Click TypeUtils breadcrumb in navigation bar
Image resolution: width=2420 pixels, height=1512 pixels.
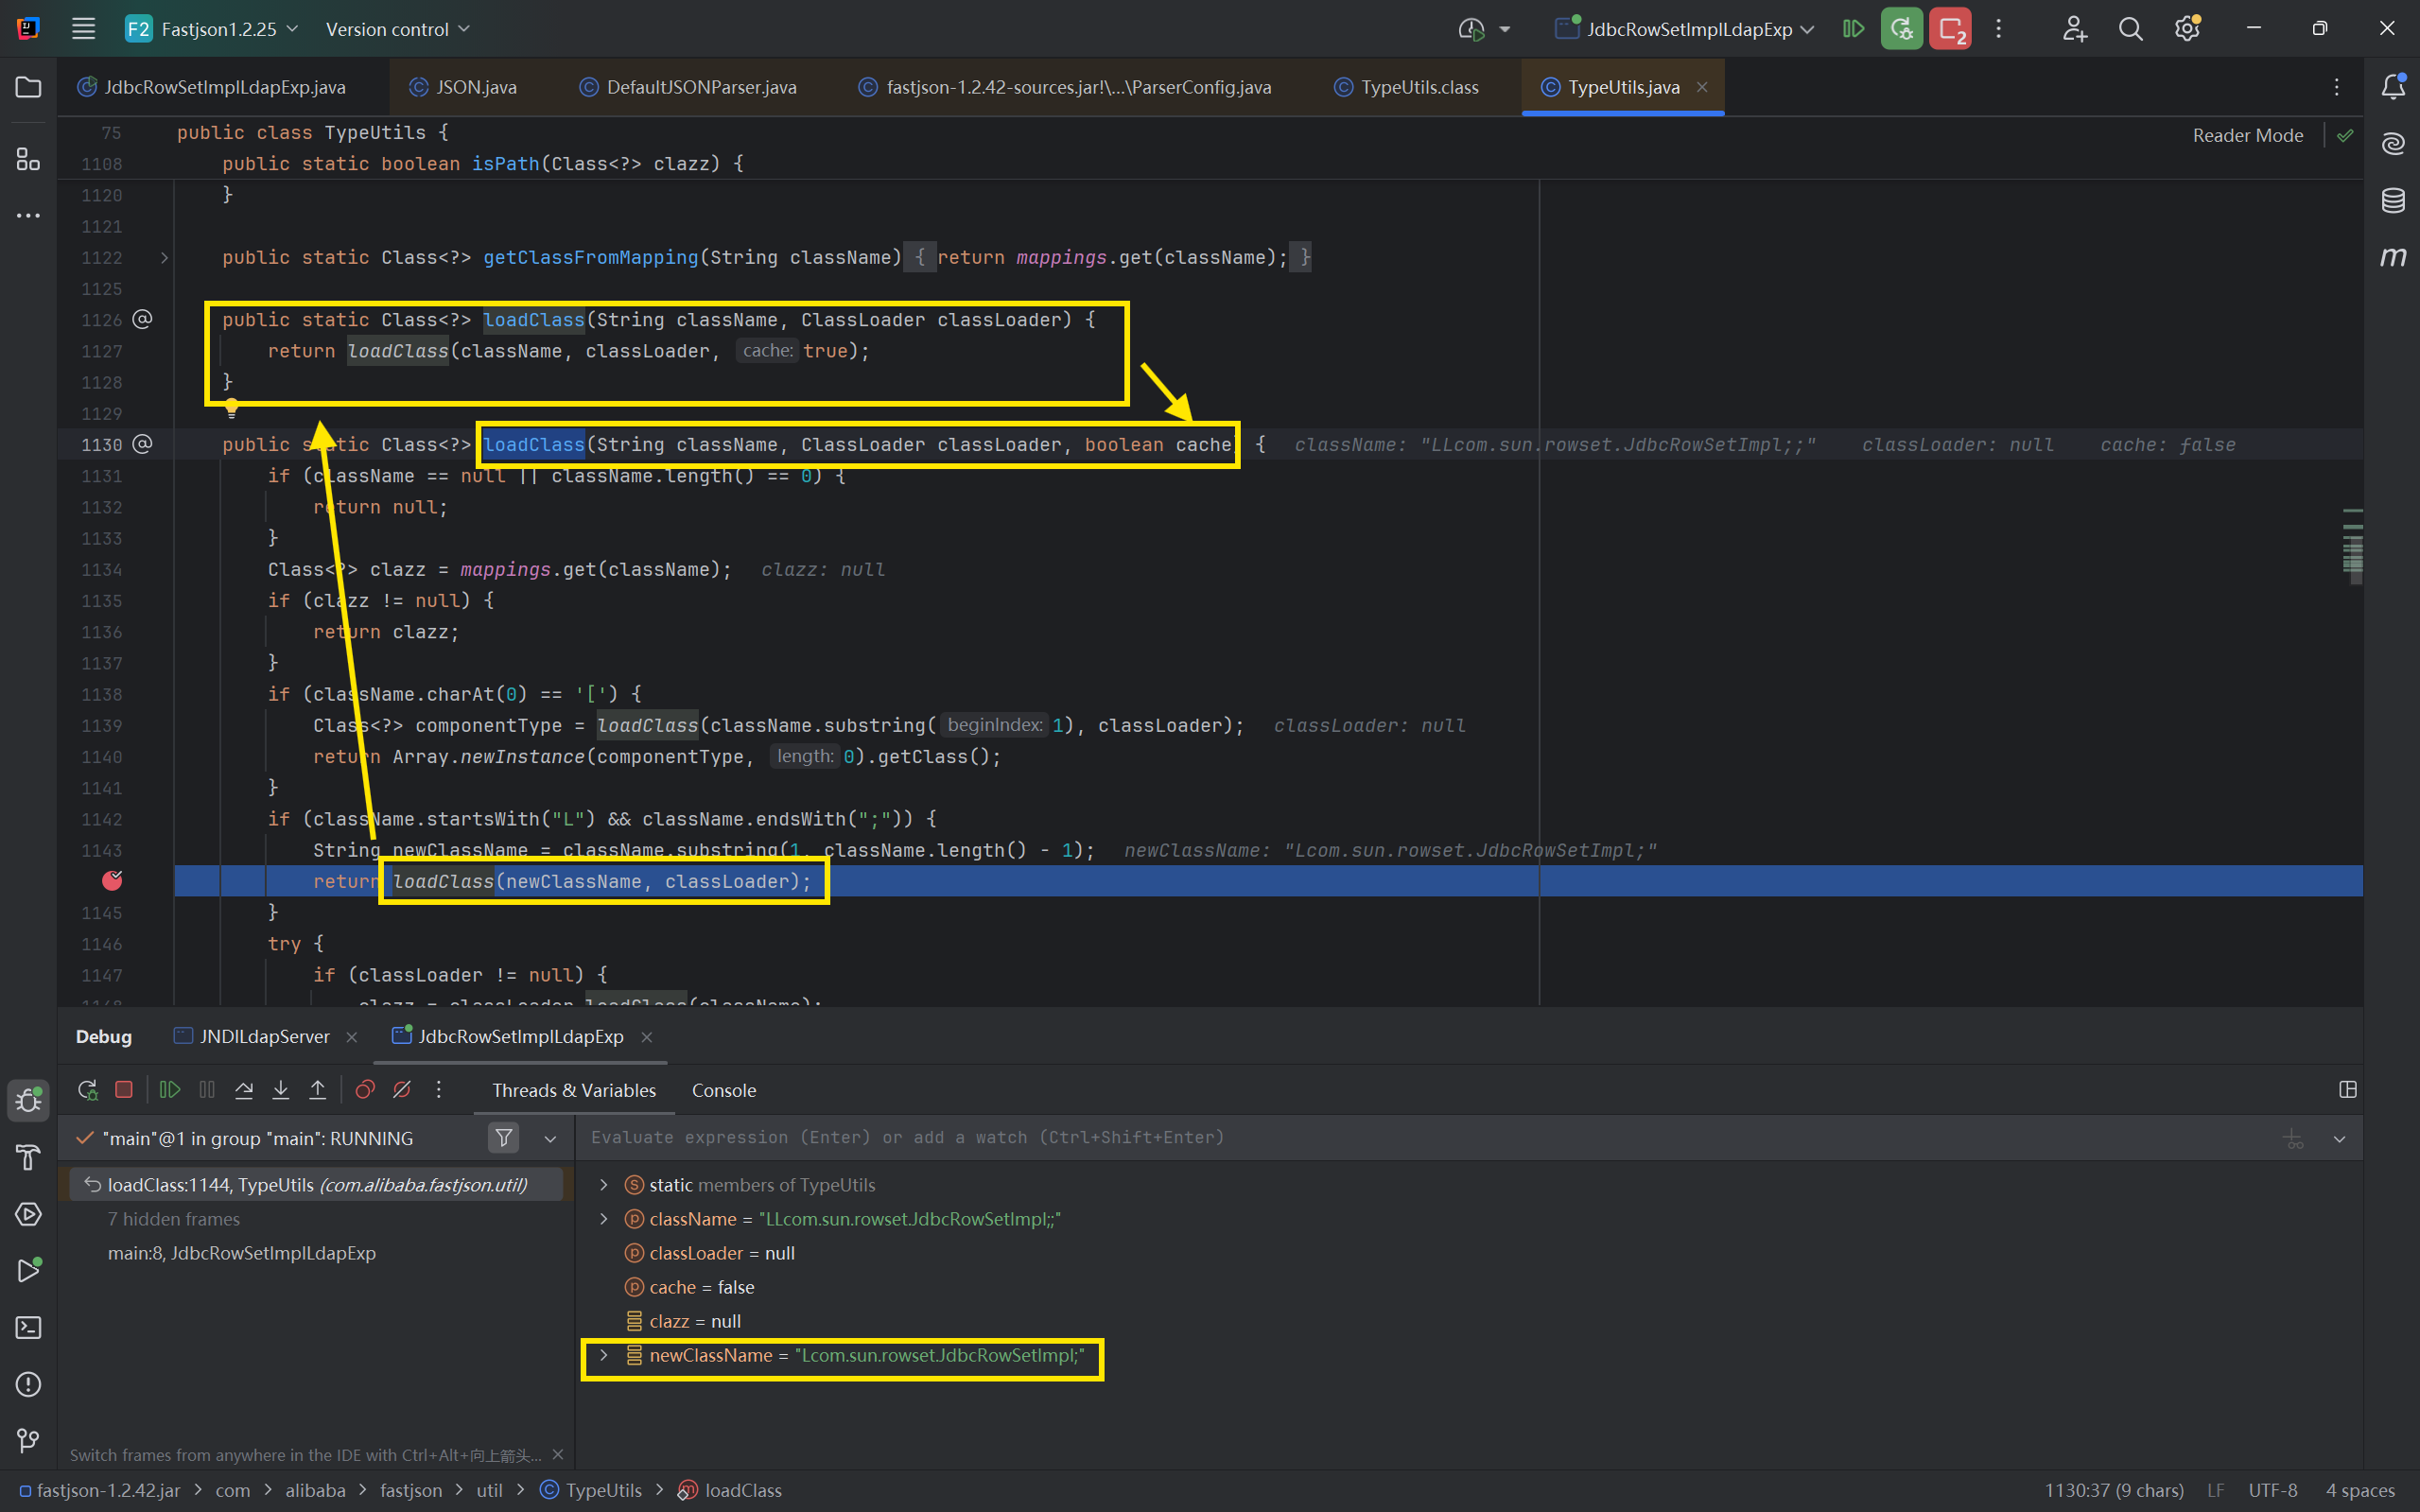[x=592, y=1490]
